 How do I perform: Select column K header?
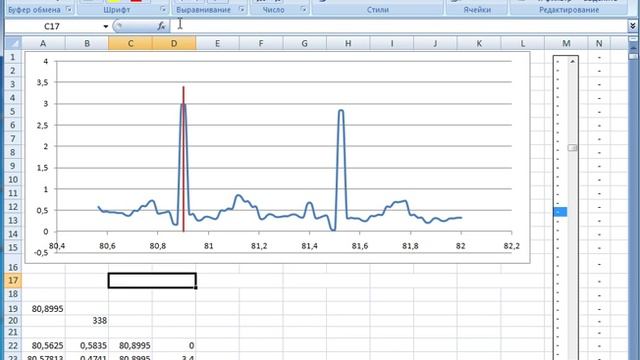click(479, 43)
